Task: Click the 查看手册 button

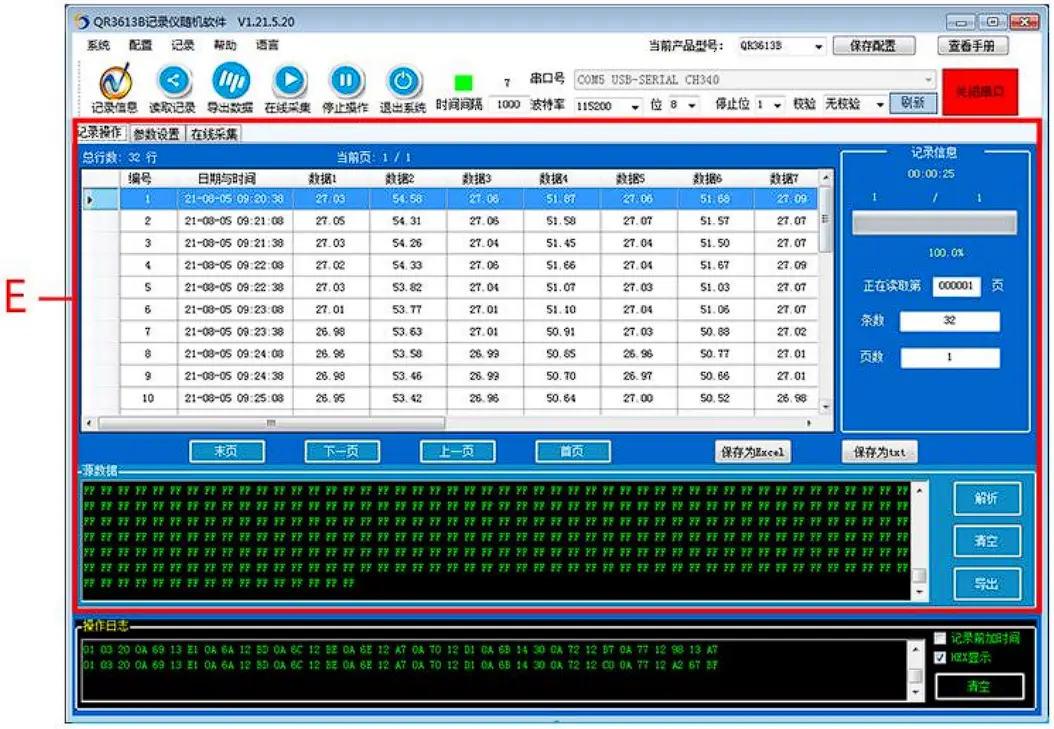Action: [x=971, y=46]
